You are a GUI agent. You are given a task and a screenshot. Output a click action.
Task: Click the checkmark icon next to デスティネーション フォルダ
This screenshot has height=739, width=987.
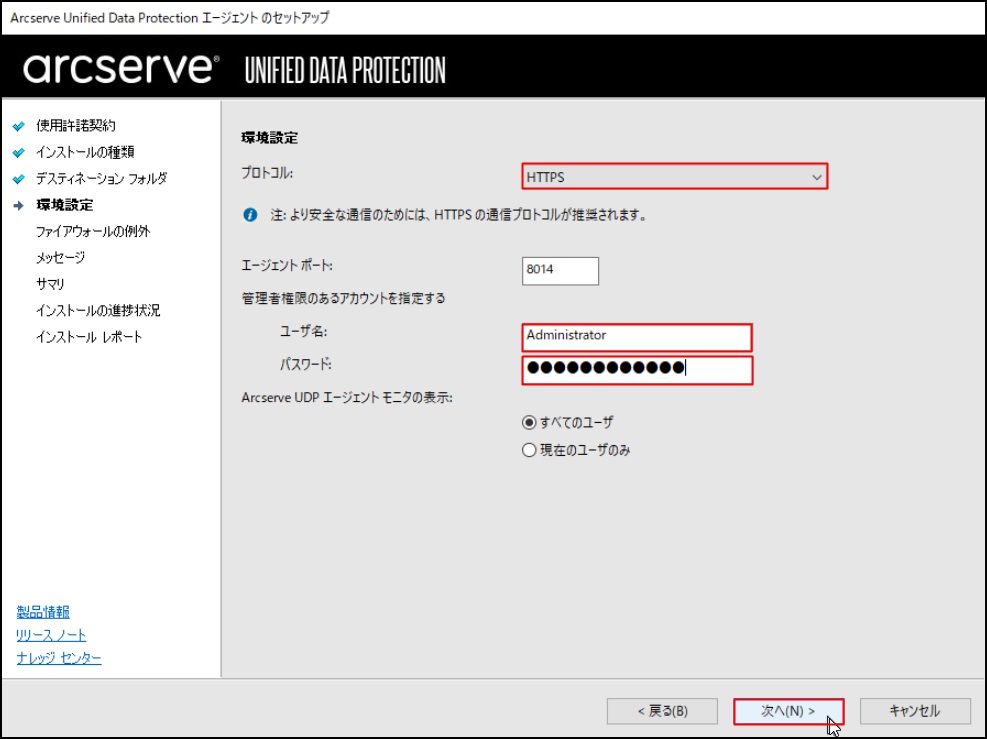[19, 179]
